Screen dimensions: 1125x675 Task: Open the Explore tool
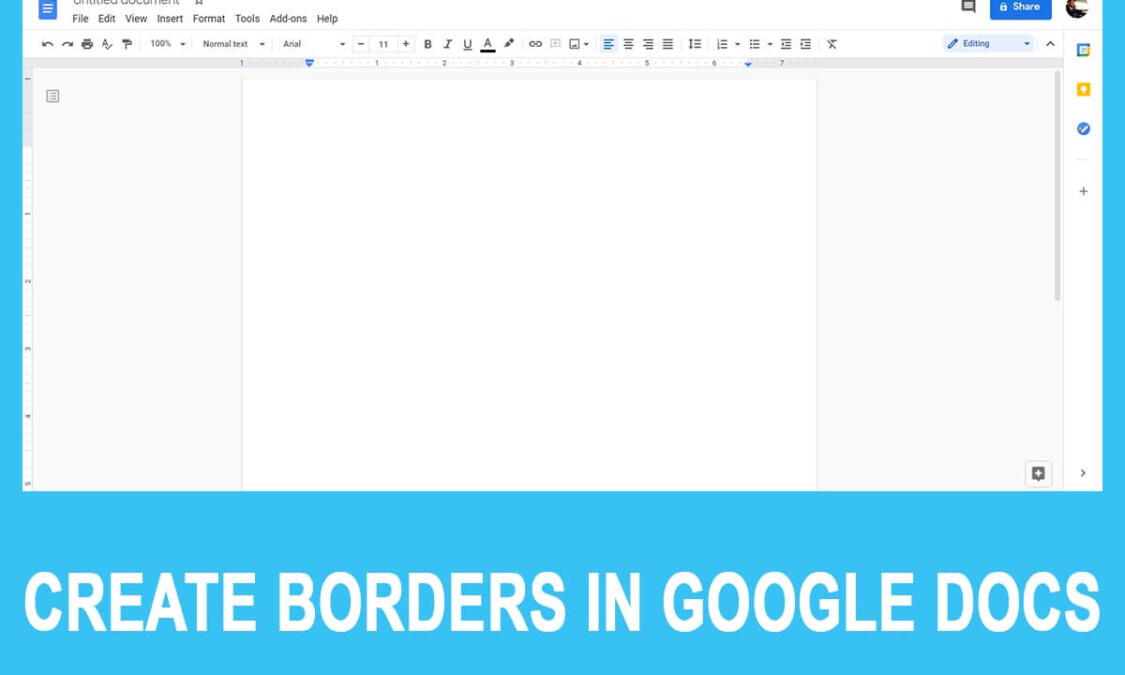[1038, 473]
